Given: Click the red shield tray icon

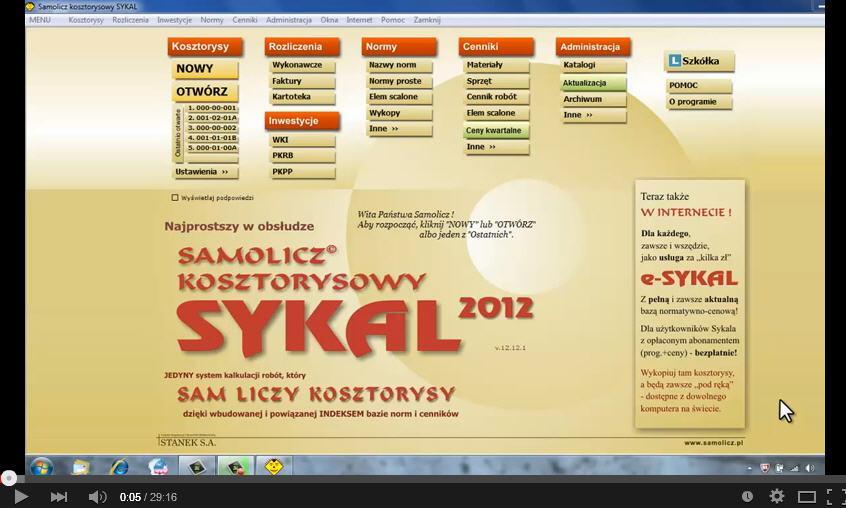Looking at the screenshot, I should (765, 468).
